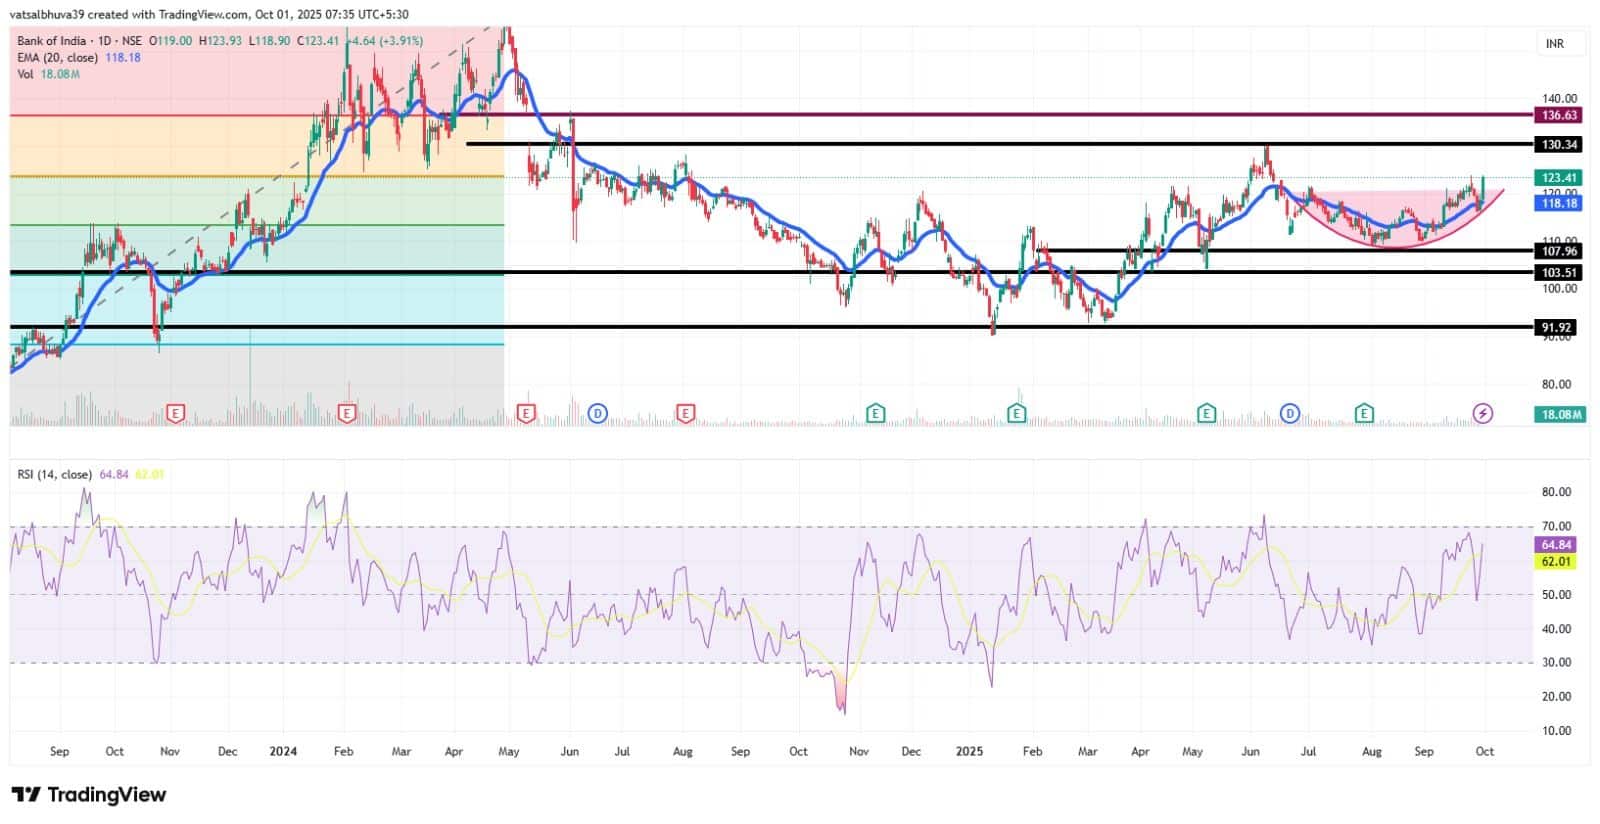This screenshot has width=1600, height=824.
Task: Click the purple lightning event icon
Action: (1483, 413)
